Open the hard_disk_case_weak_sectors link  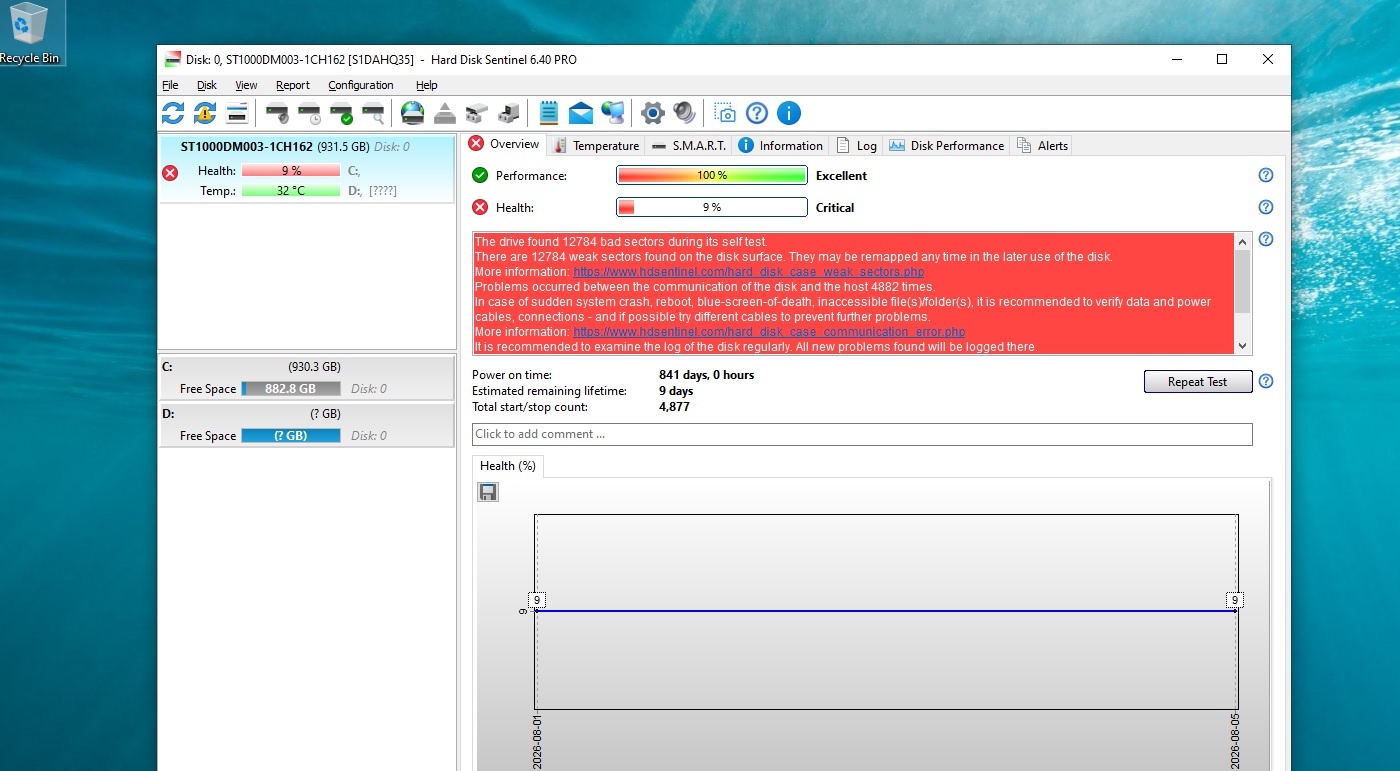(x=749, y=272)
